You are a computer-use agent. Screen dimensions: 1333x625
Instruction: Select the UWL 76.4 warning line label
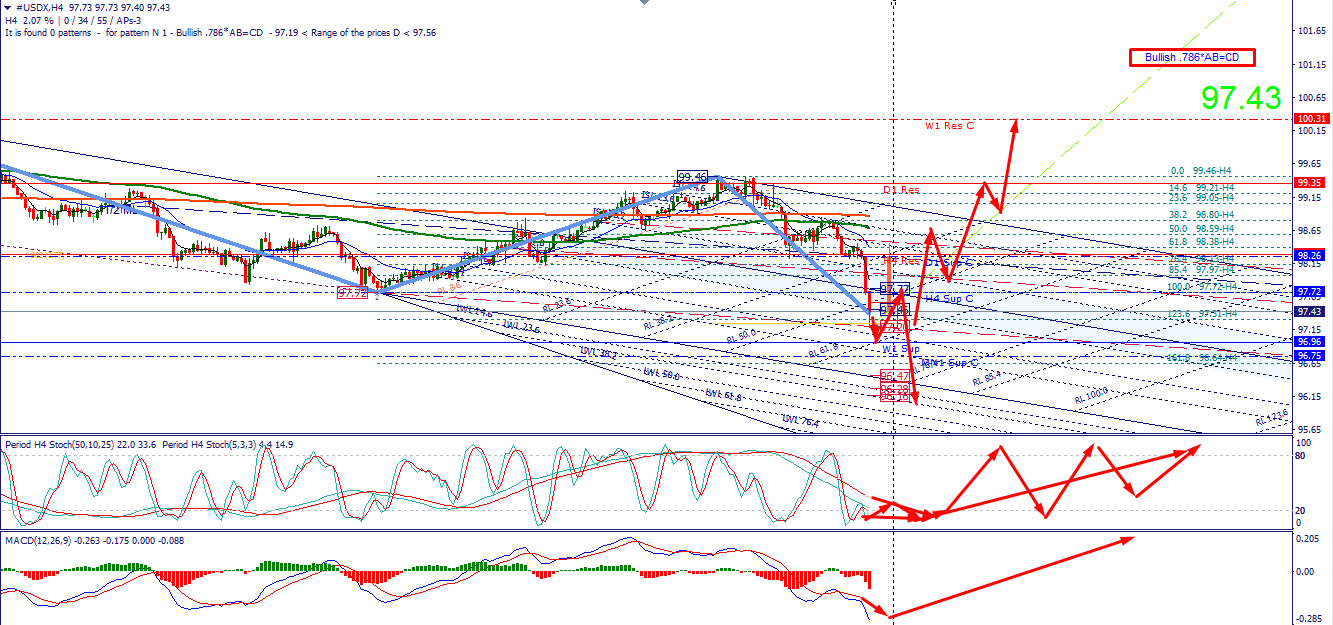pyautogui.click(x=800, y=422)
